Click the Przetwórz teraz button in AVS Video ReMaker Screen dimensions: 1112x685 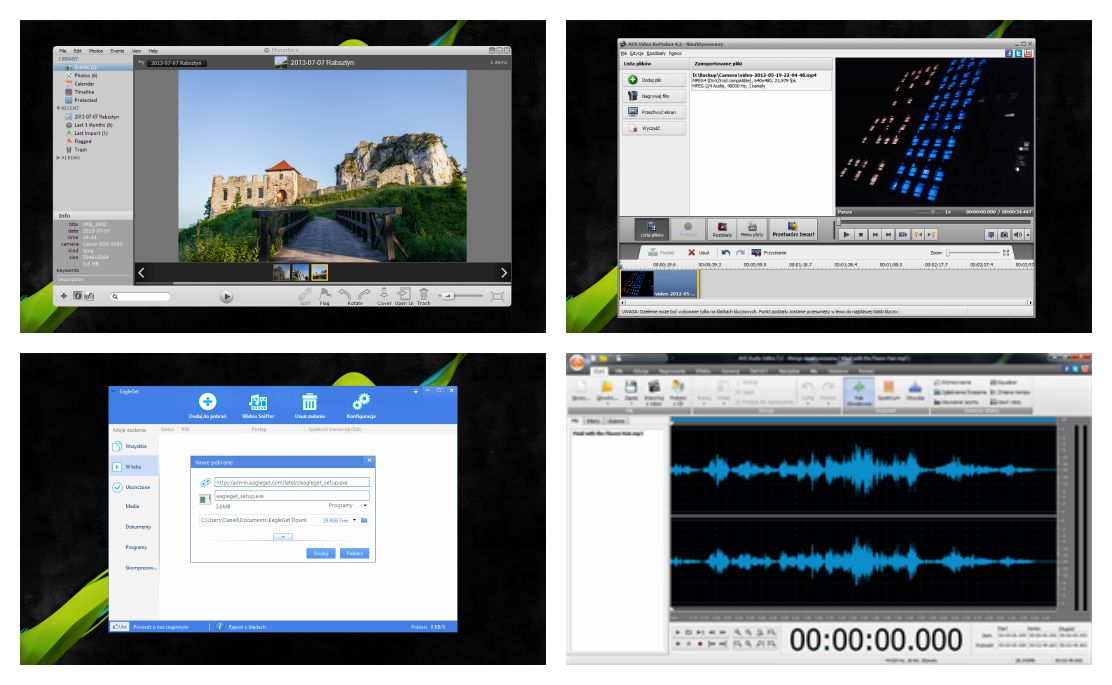pos(793,229)
